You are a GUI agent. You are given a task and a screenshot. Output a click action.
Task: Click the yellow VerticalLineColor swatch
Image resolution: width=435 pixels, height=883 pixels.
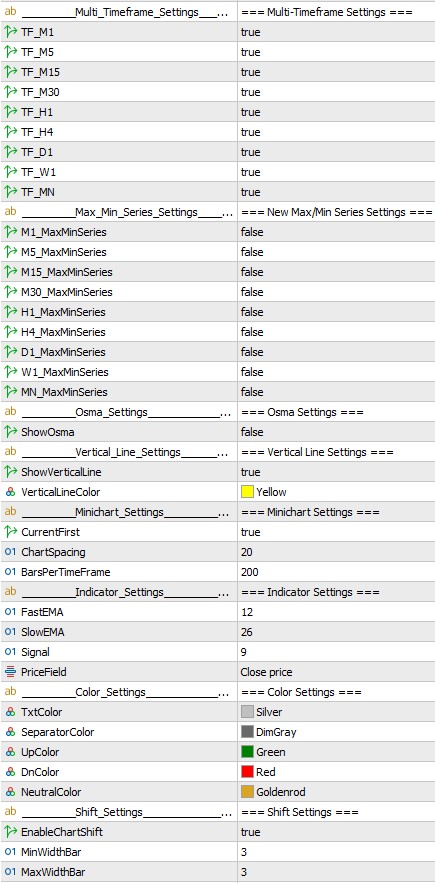point(247,492)
